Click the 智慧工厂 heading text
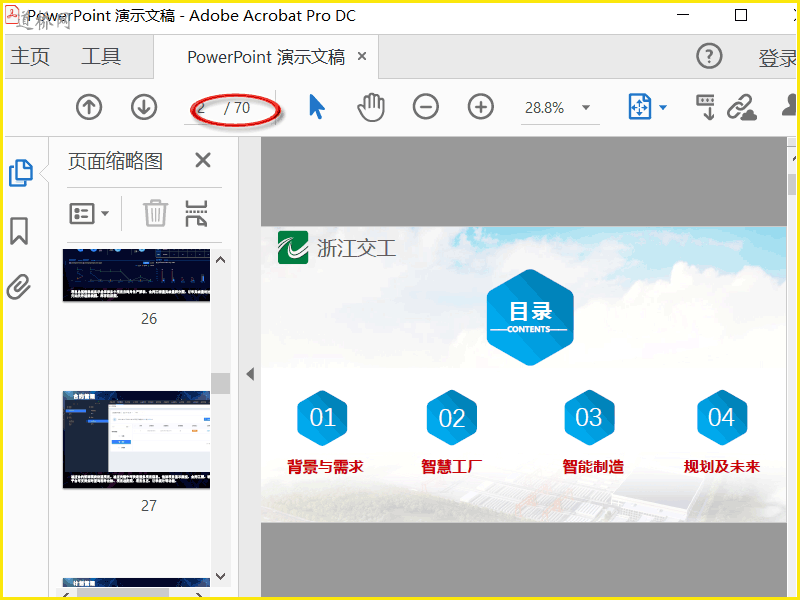 [x=452, y=466]
